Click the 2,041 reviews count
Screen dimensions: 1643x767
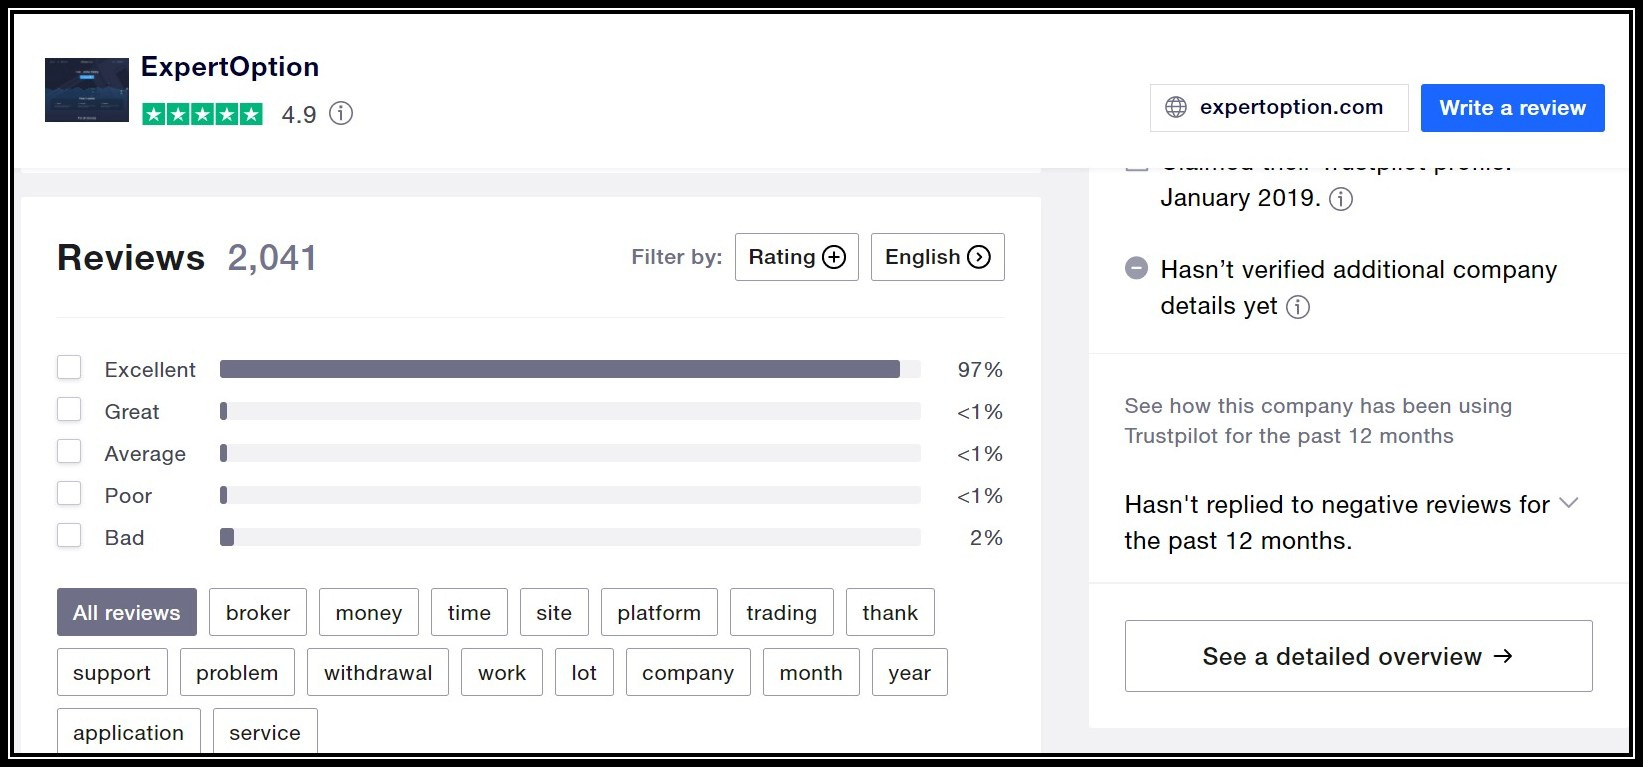coord(272,257)
